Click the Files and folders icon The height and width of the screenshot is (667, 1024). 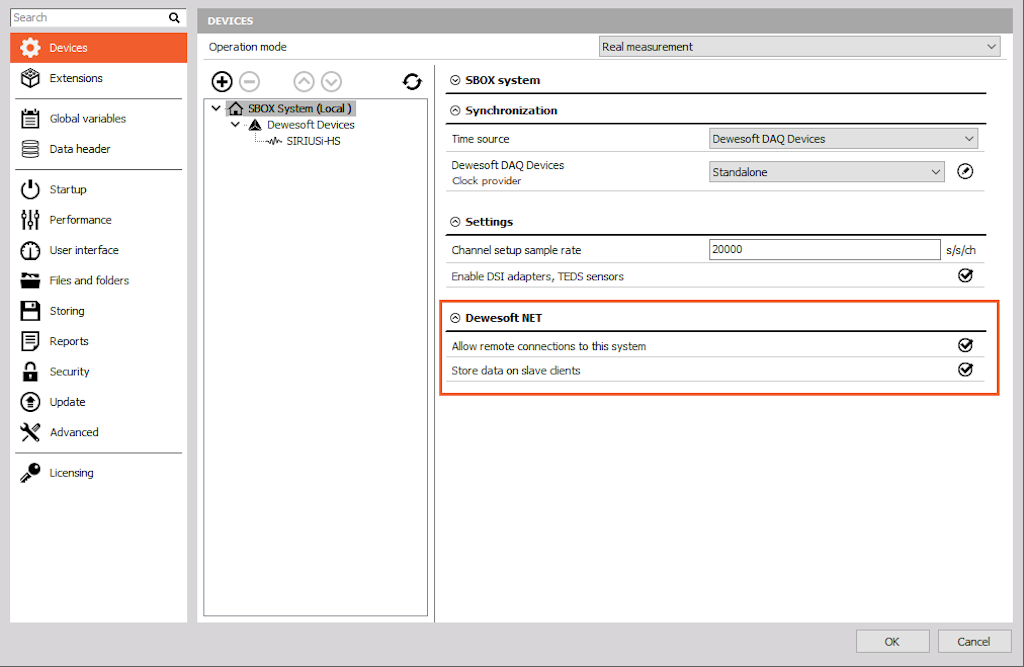coord(30,280)
